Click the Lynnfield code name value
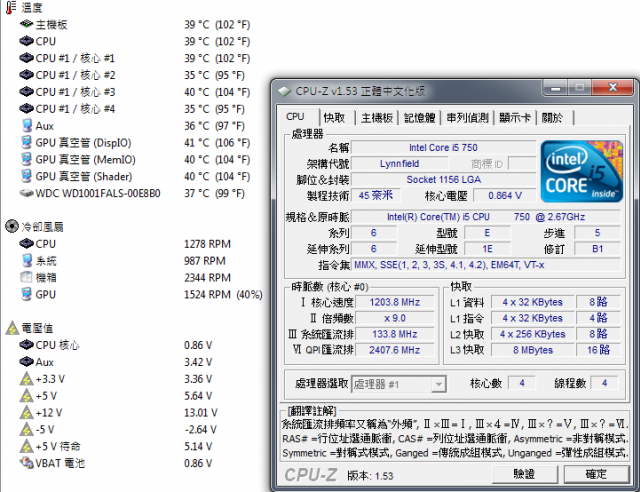Screen dimensions: 640x492 [399, 164]
